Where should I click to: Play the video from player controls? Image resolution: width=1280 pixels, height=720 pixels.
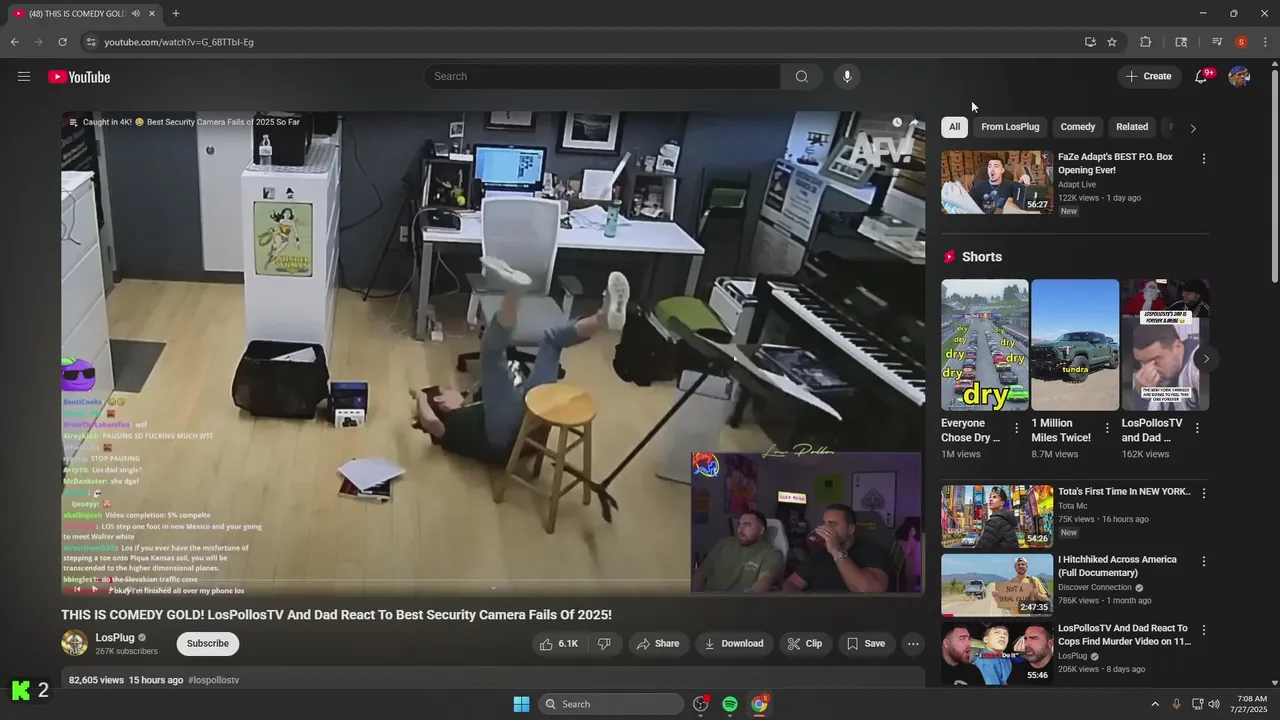[x=95, y=590]
